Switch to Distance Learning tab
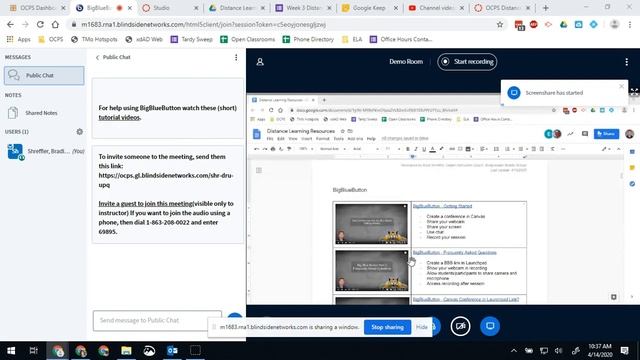Viewport: 640px width, 360px height. pyautogui.click(x=236, y=8)
